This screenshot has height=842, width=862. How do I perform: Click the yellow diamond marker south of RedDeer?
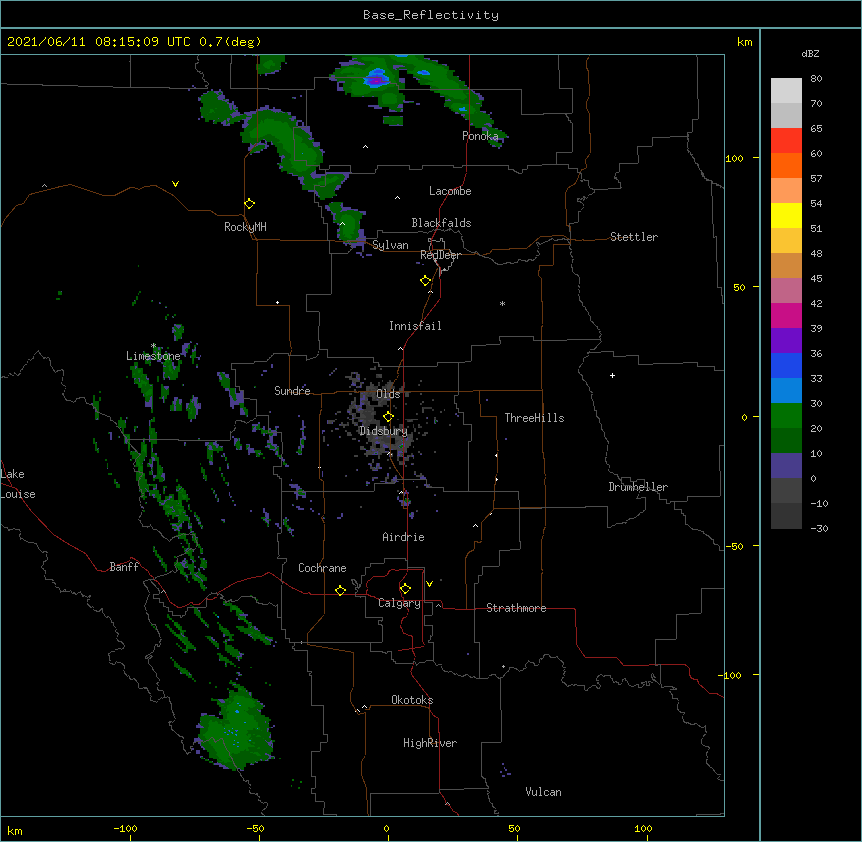[x=426, y=281]
